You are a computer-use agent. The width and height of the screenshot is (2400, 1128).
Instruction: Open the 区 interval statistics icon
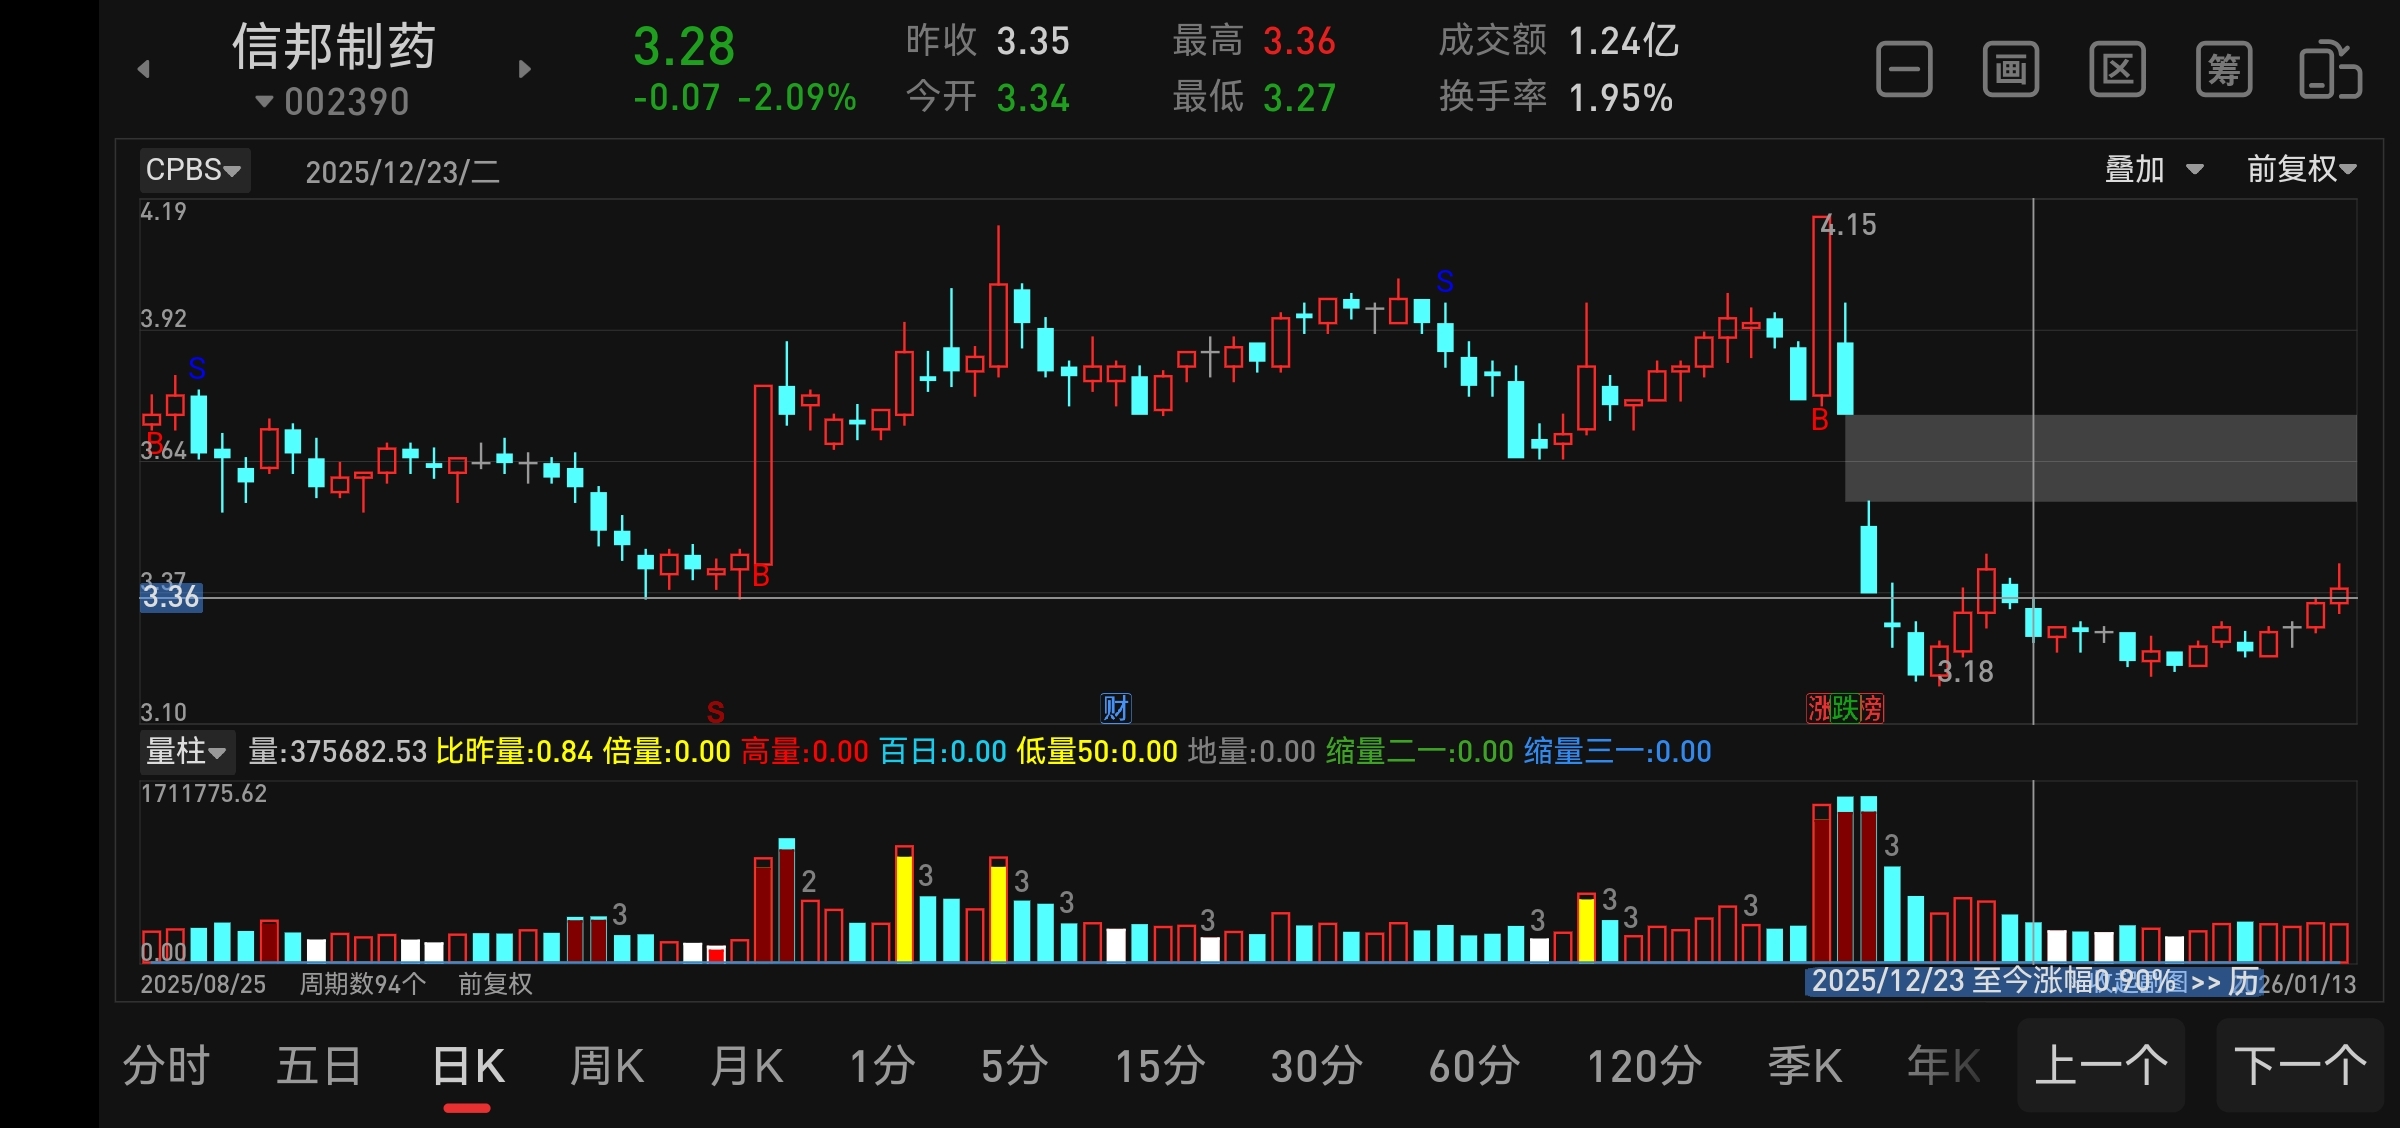2117,70
